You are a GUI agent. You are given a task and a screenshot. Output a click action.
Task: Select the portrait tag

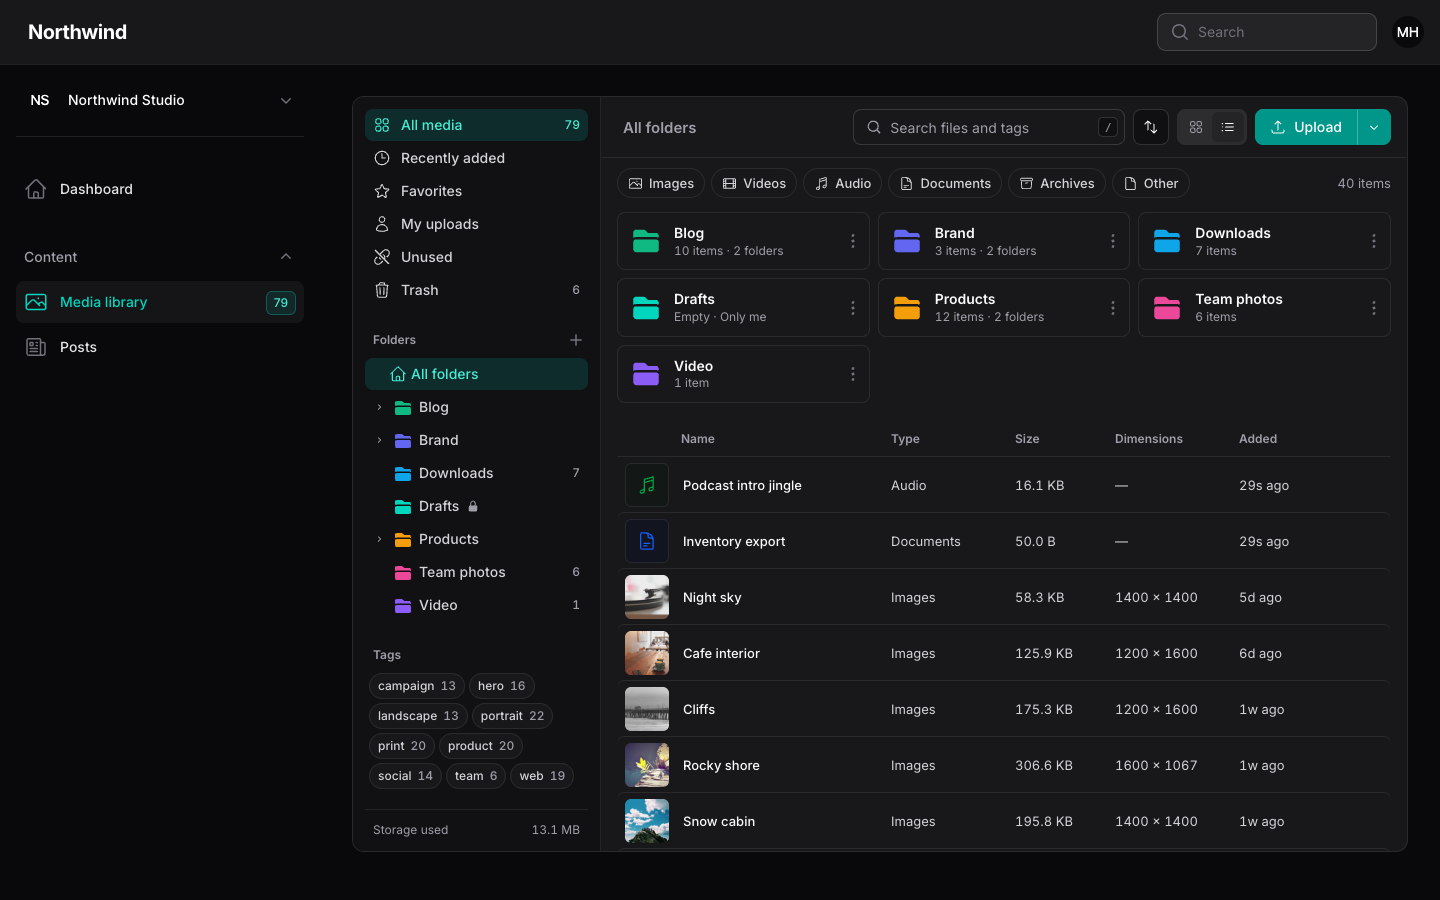[x=512, y=716]
